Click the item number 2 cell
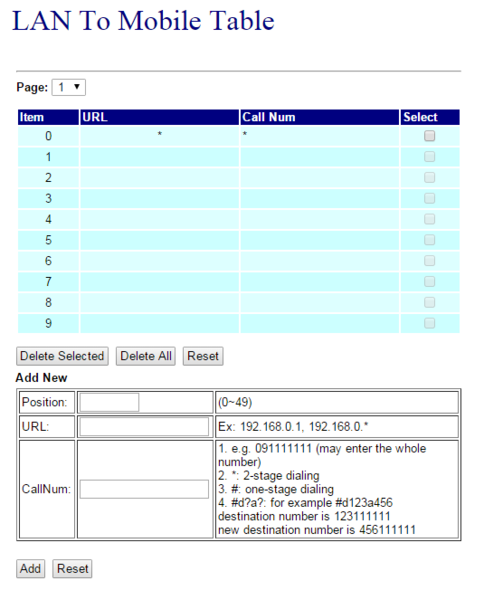The width and height of the screenshot is (484, 600). point(48,178)
